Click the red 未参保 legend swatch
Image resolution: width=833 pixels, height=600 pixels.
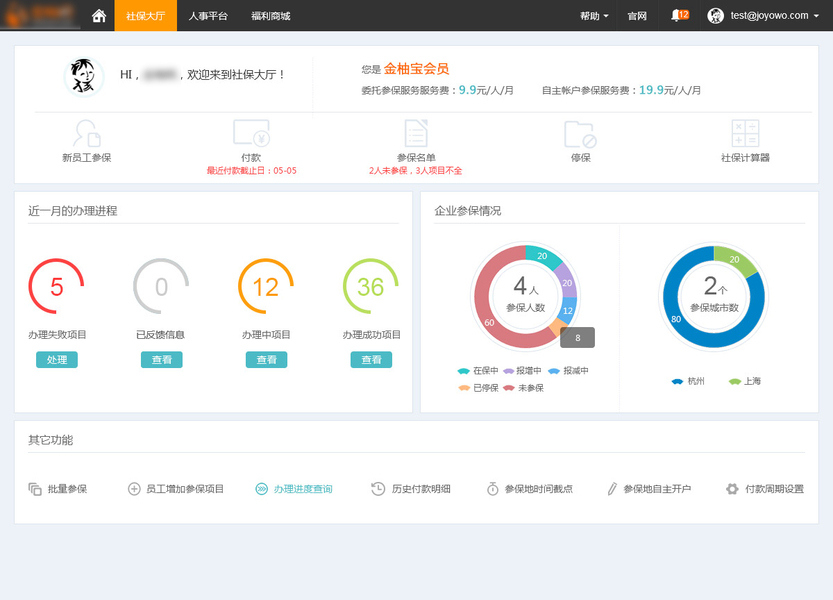(x=509, y=388)
